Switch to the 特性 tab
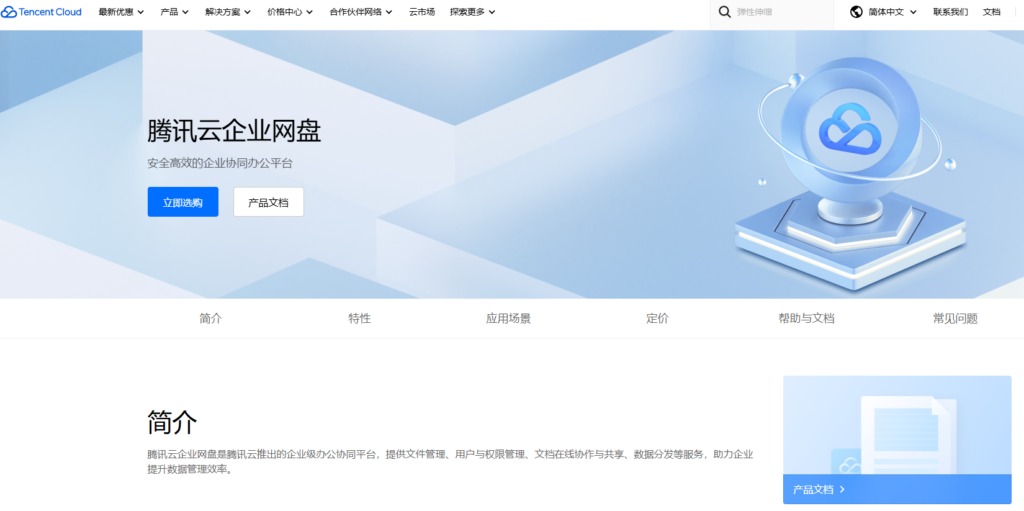The width and height of the screenshot is (1024, 511). pyautogui.click(x=360, y=319)
